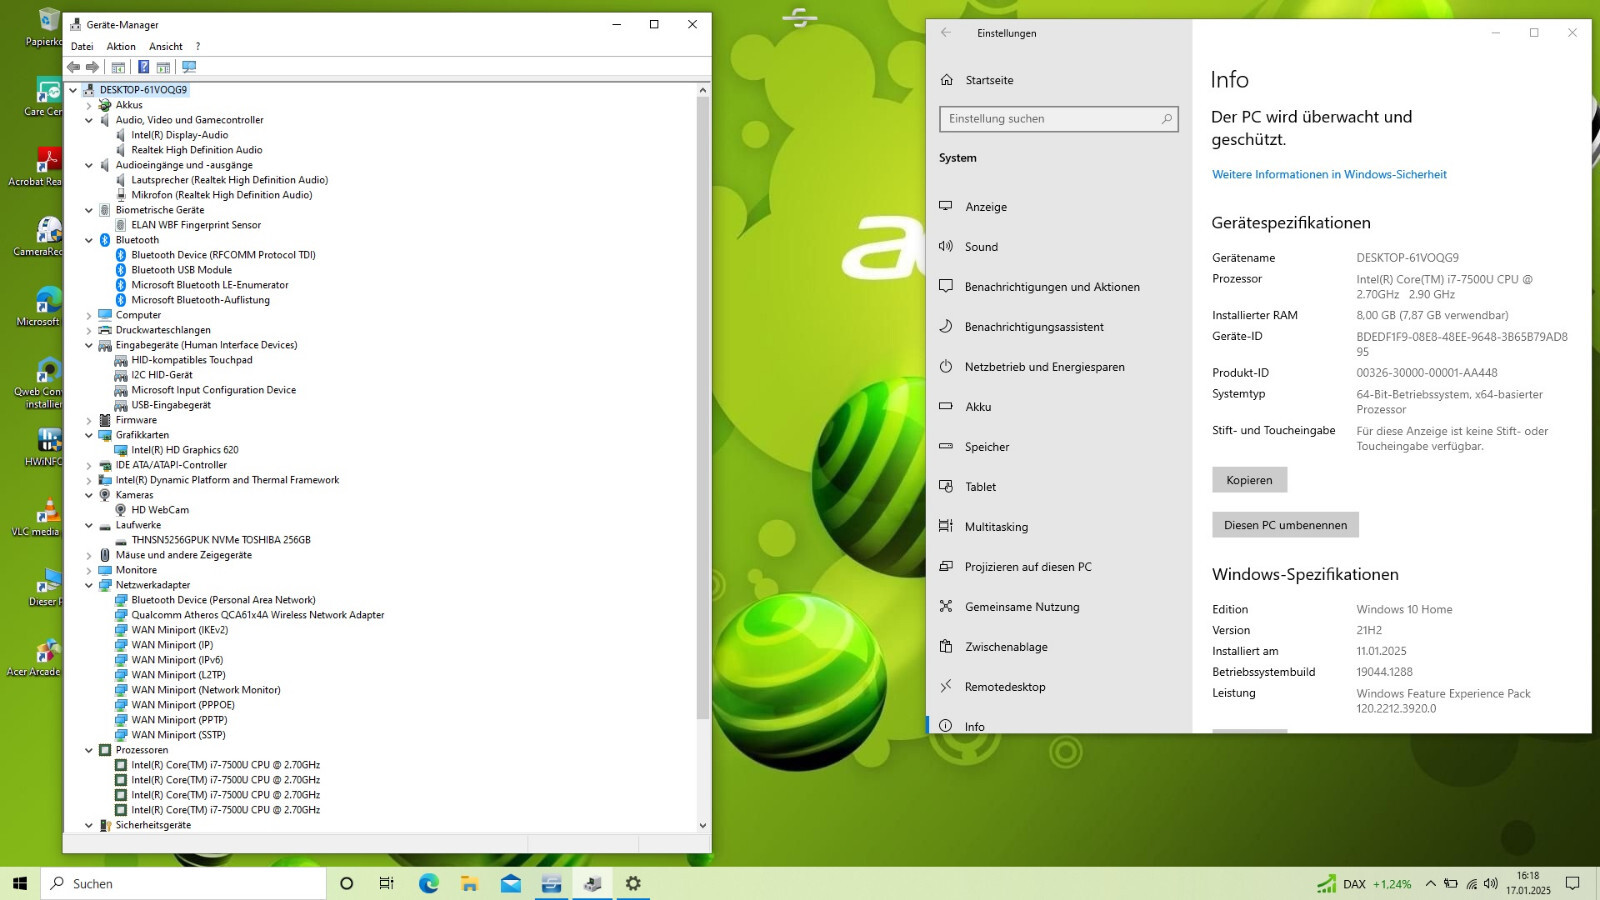Expand the Monitore node
The width and height of the screenshot is (1600, 900).
89,570
